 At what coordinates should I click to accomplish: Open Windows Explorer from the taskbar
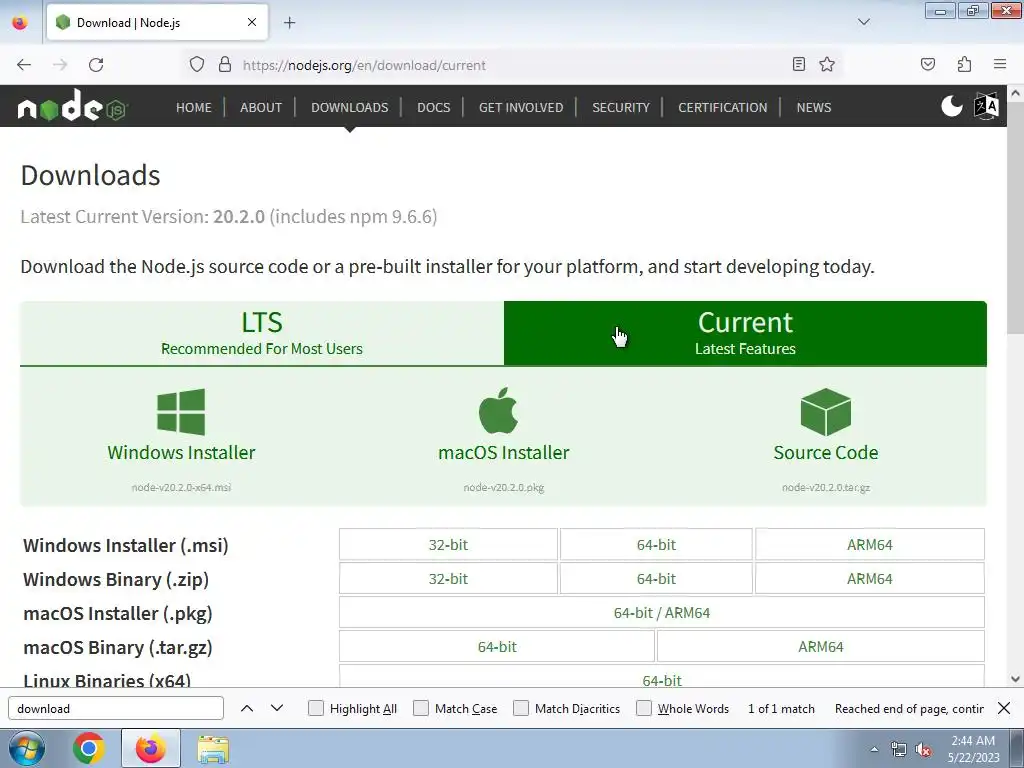click(213, 748)
